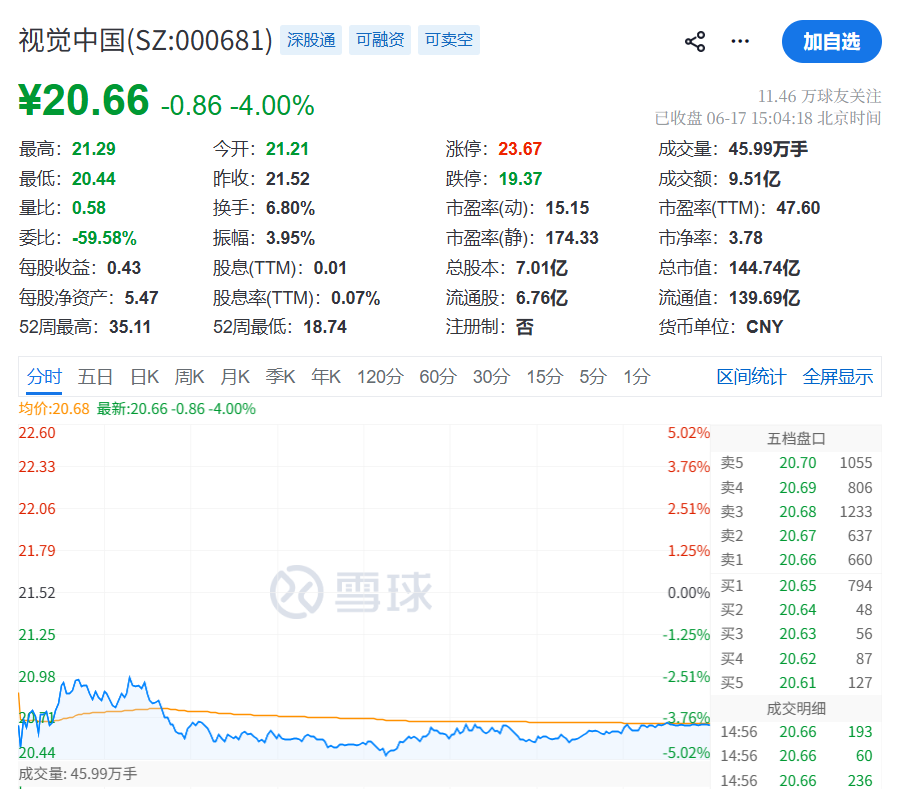This screenshot has height=789, width=897.
Task: Switch to the 五日 chart tab
Action: click(x=95, y=377)
